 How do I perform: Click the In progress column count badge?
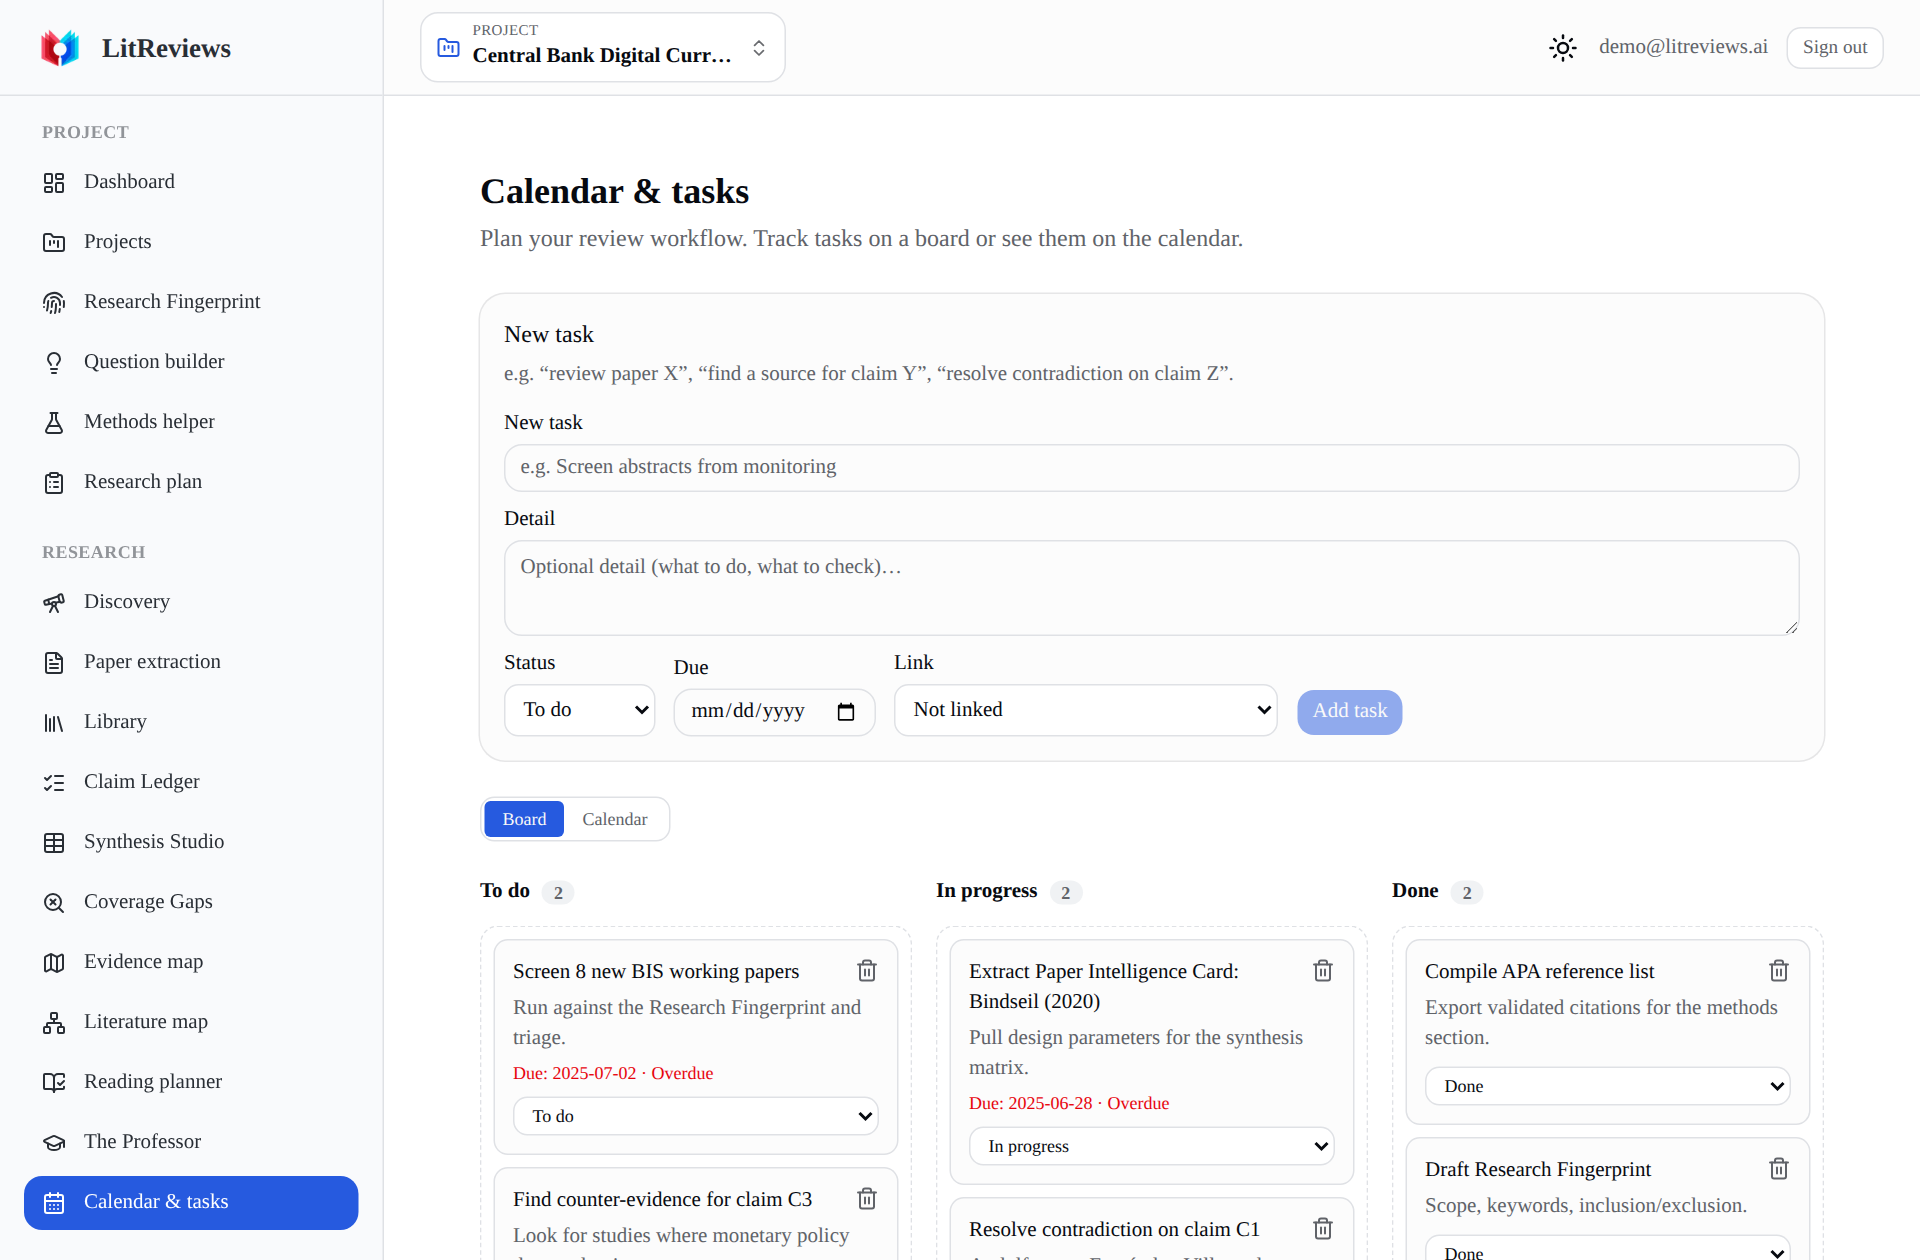[1066, 892]
